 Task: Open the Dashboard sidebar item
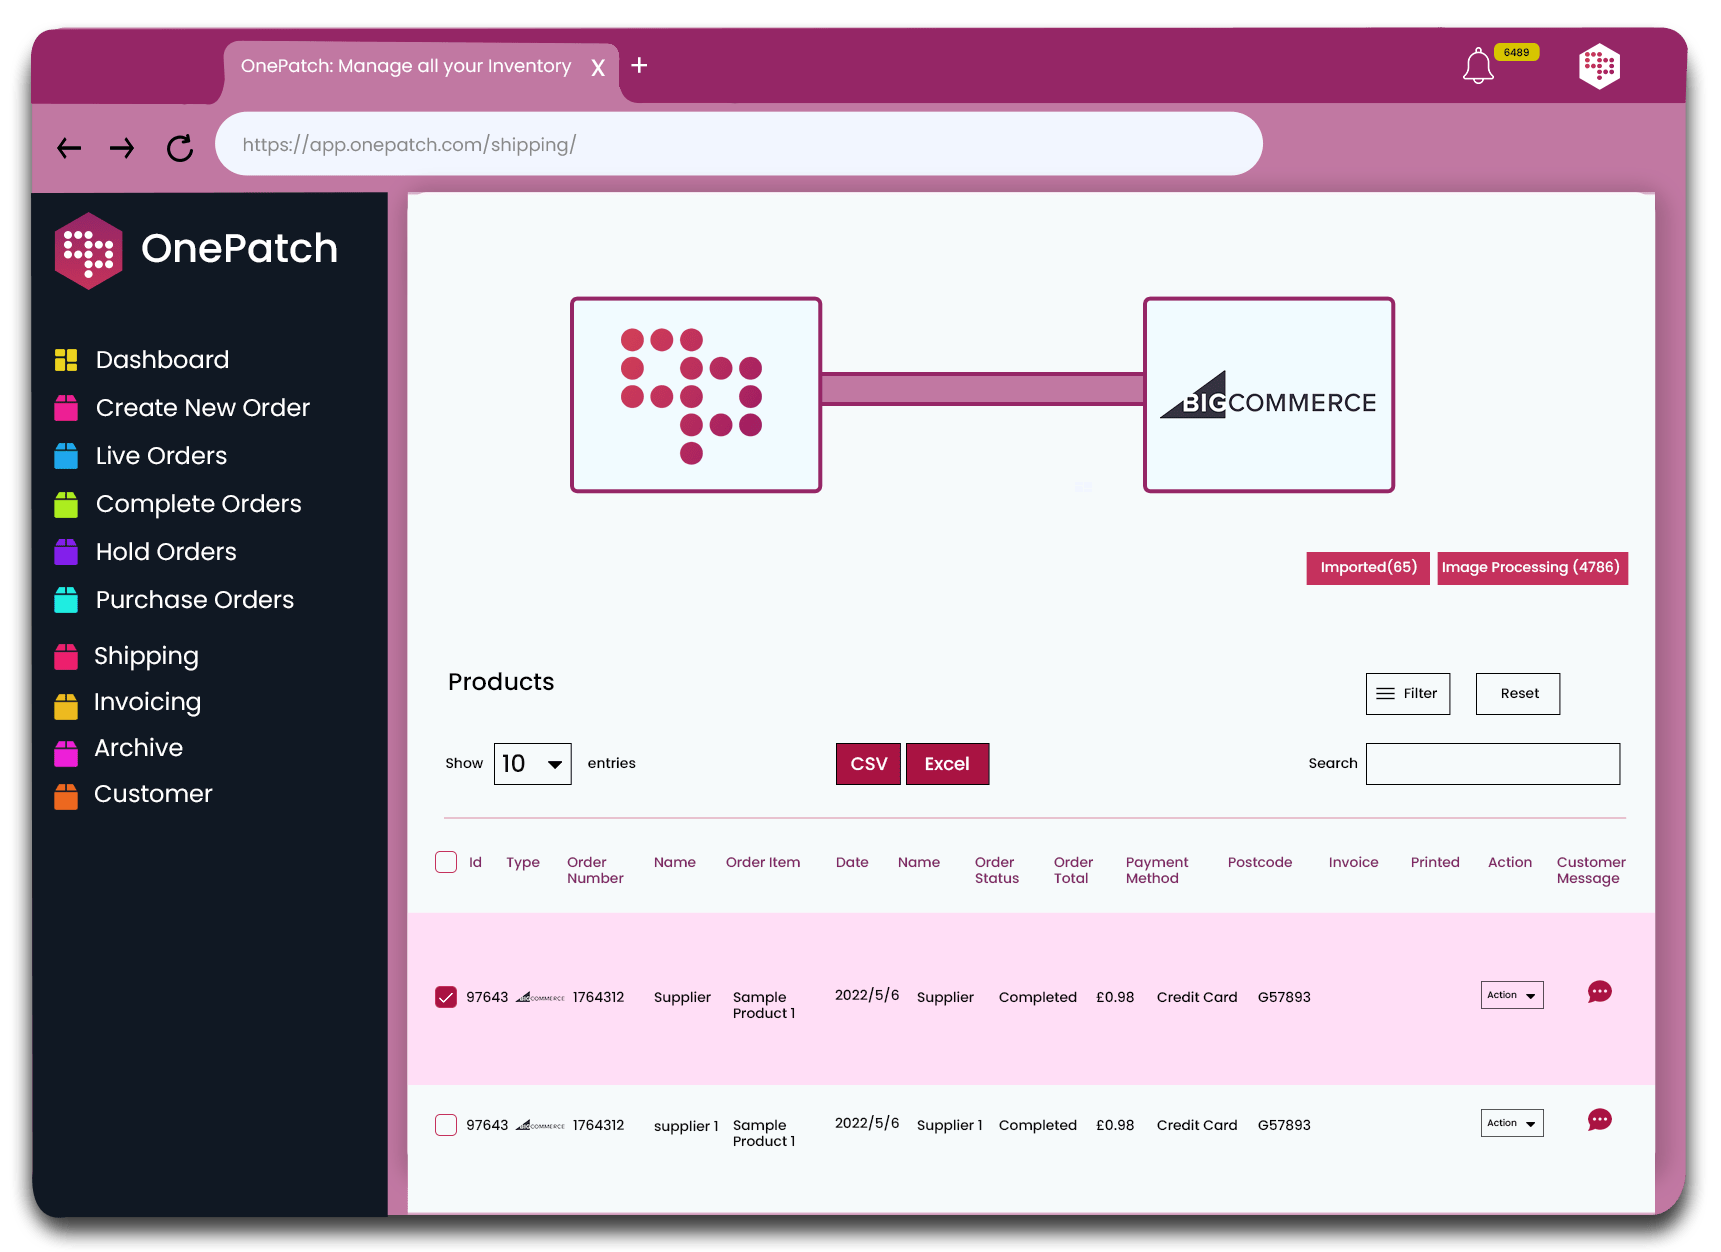[161, 359]
